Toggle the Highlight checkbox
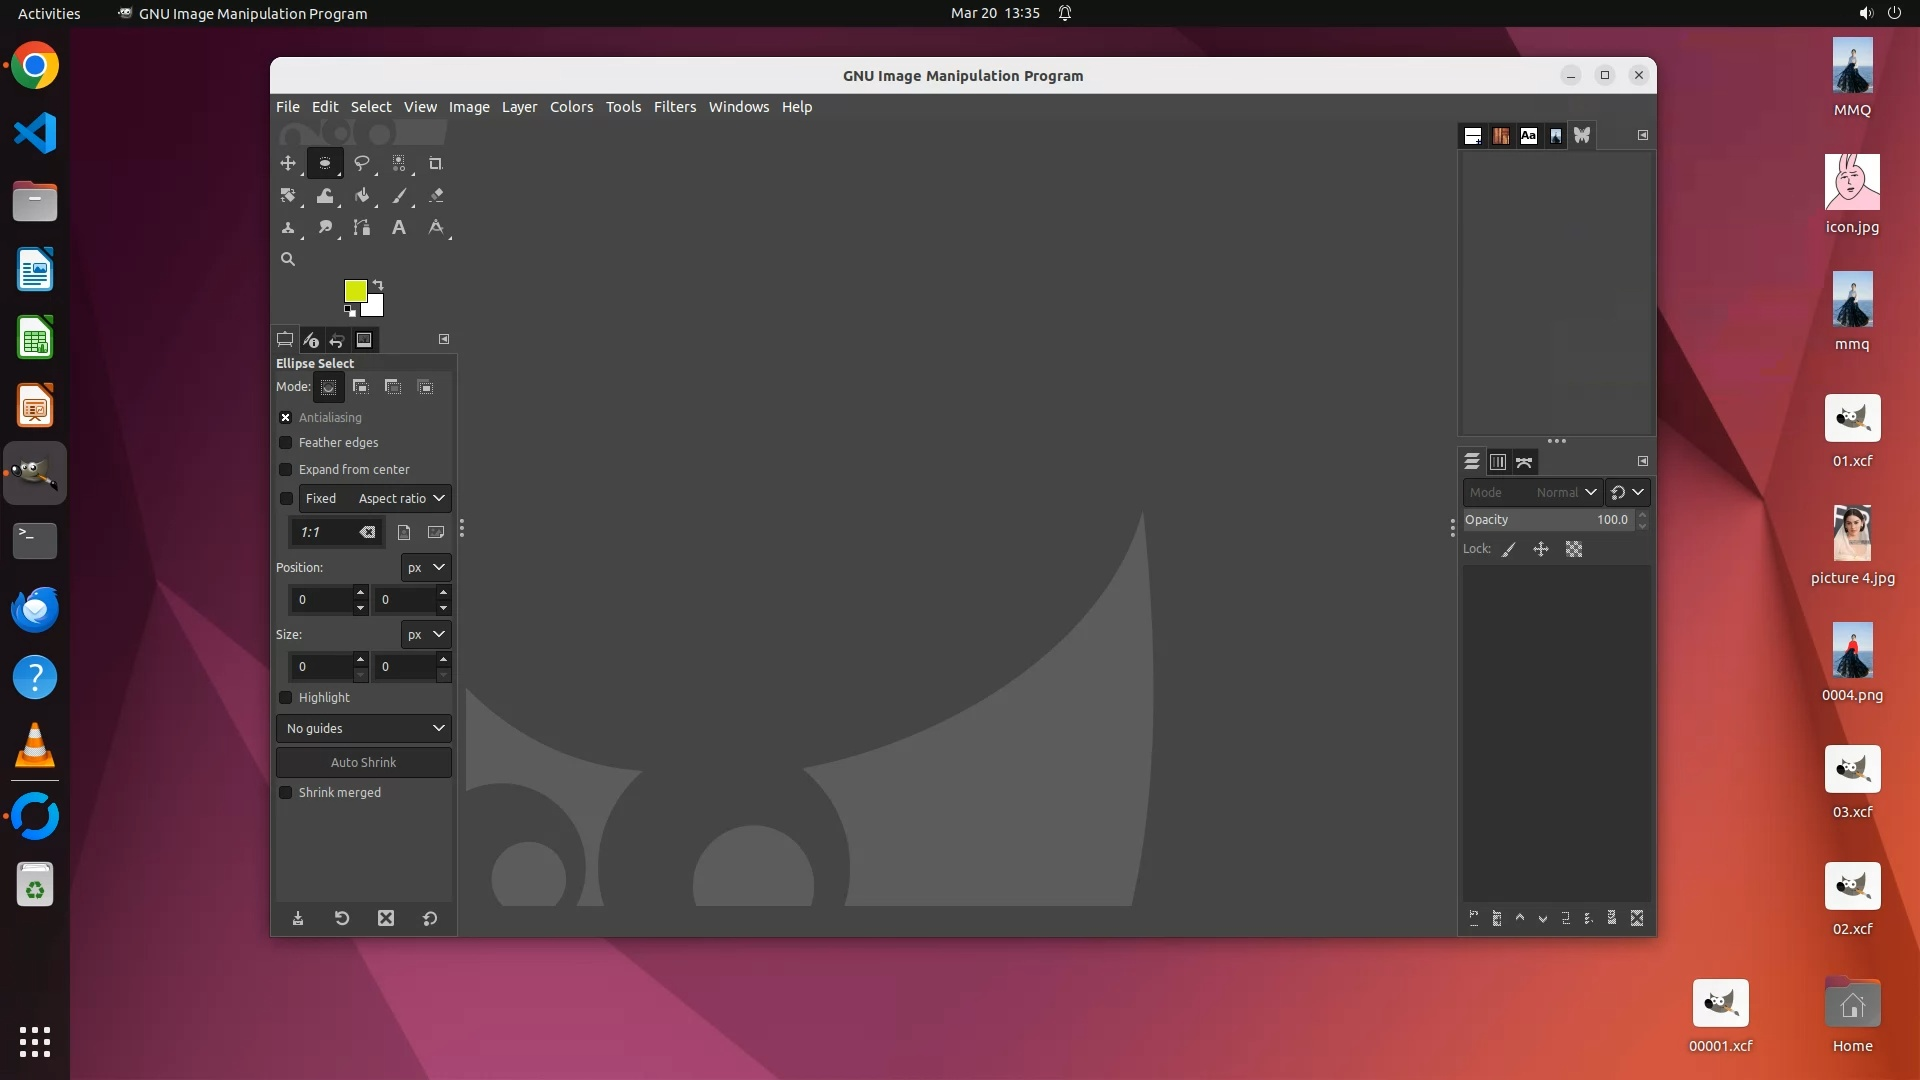The height and width of the screenshot is (1080, 1920). tap(286, 698)
